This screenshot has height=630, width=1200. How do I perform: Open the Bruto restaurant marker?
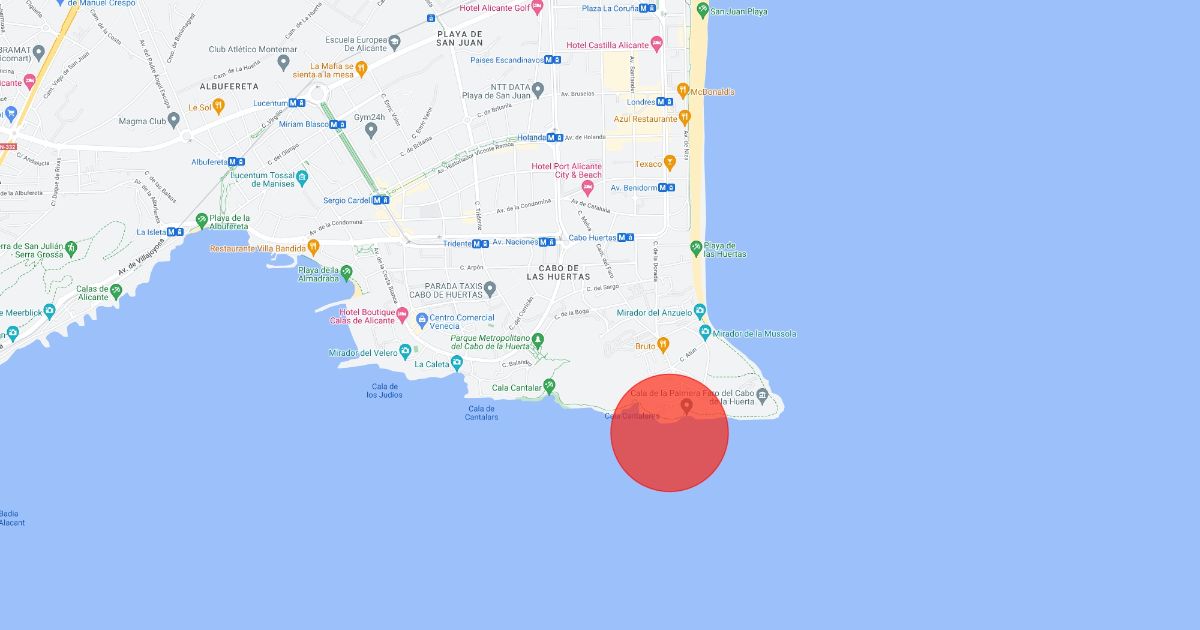point(663,346)
